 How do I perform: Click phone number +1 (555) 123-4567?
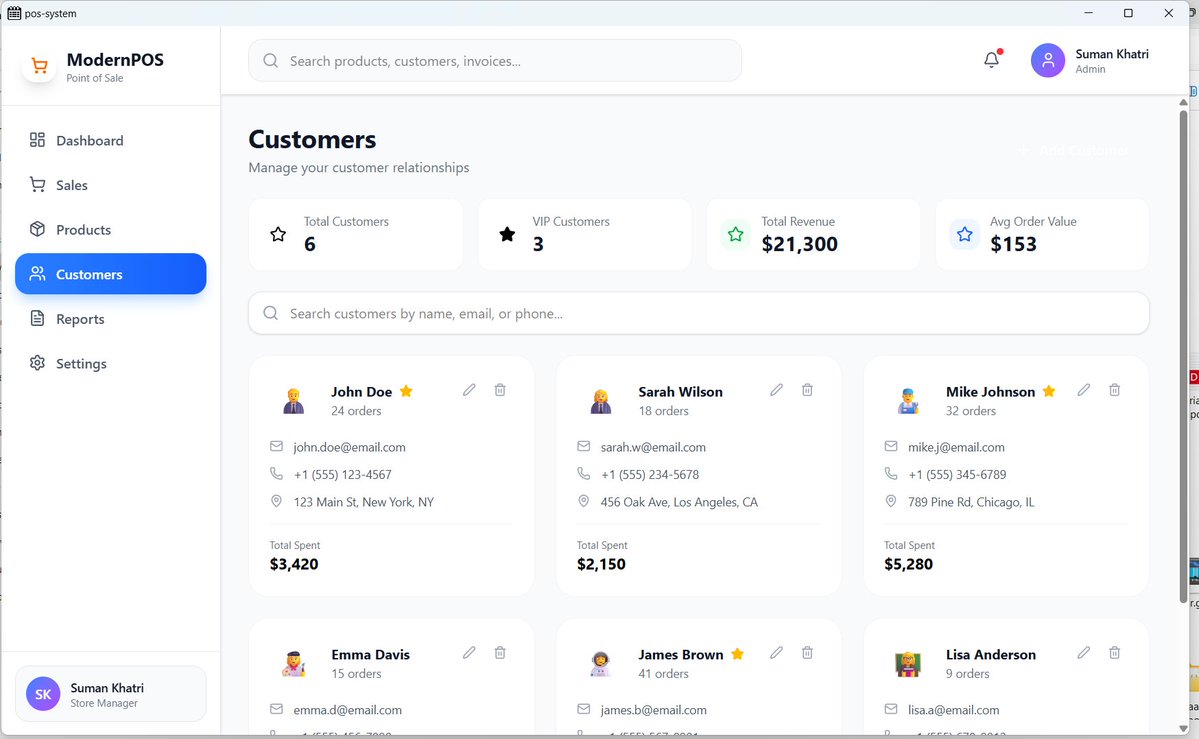pyautogui.click(x=343, y=474)
